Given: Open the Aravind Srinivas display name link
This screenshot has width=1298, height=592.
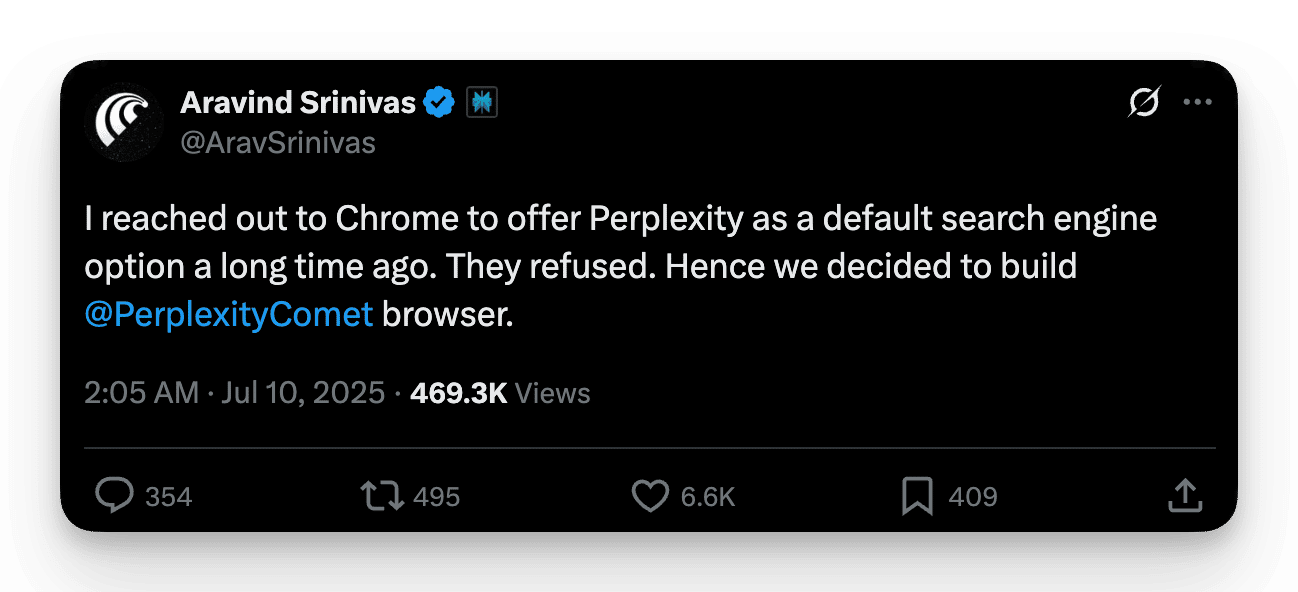Looking at the screenshot, I should click(297, 102).
